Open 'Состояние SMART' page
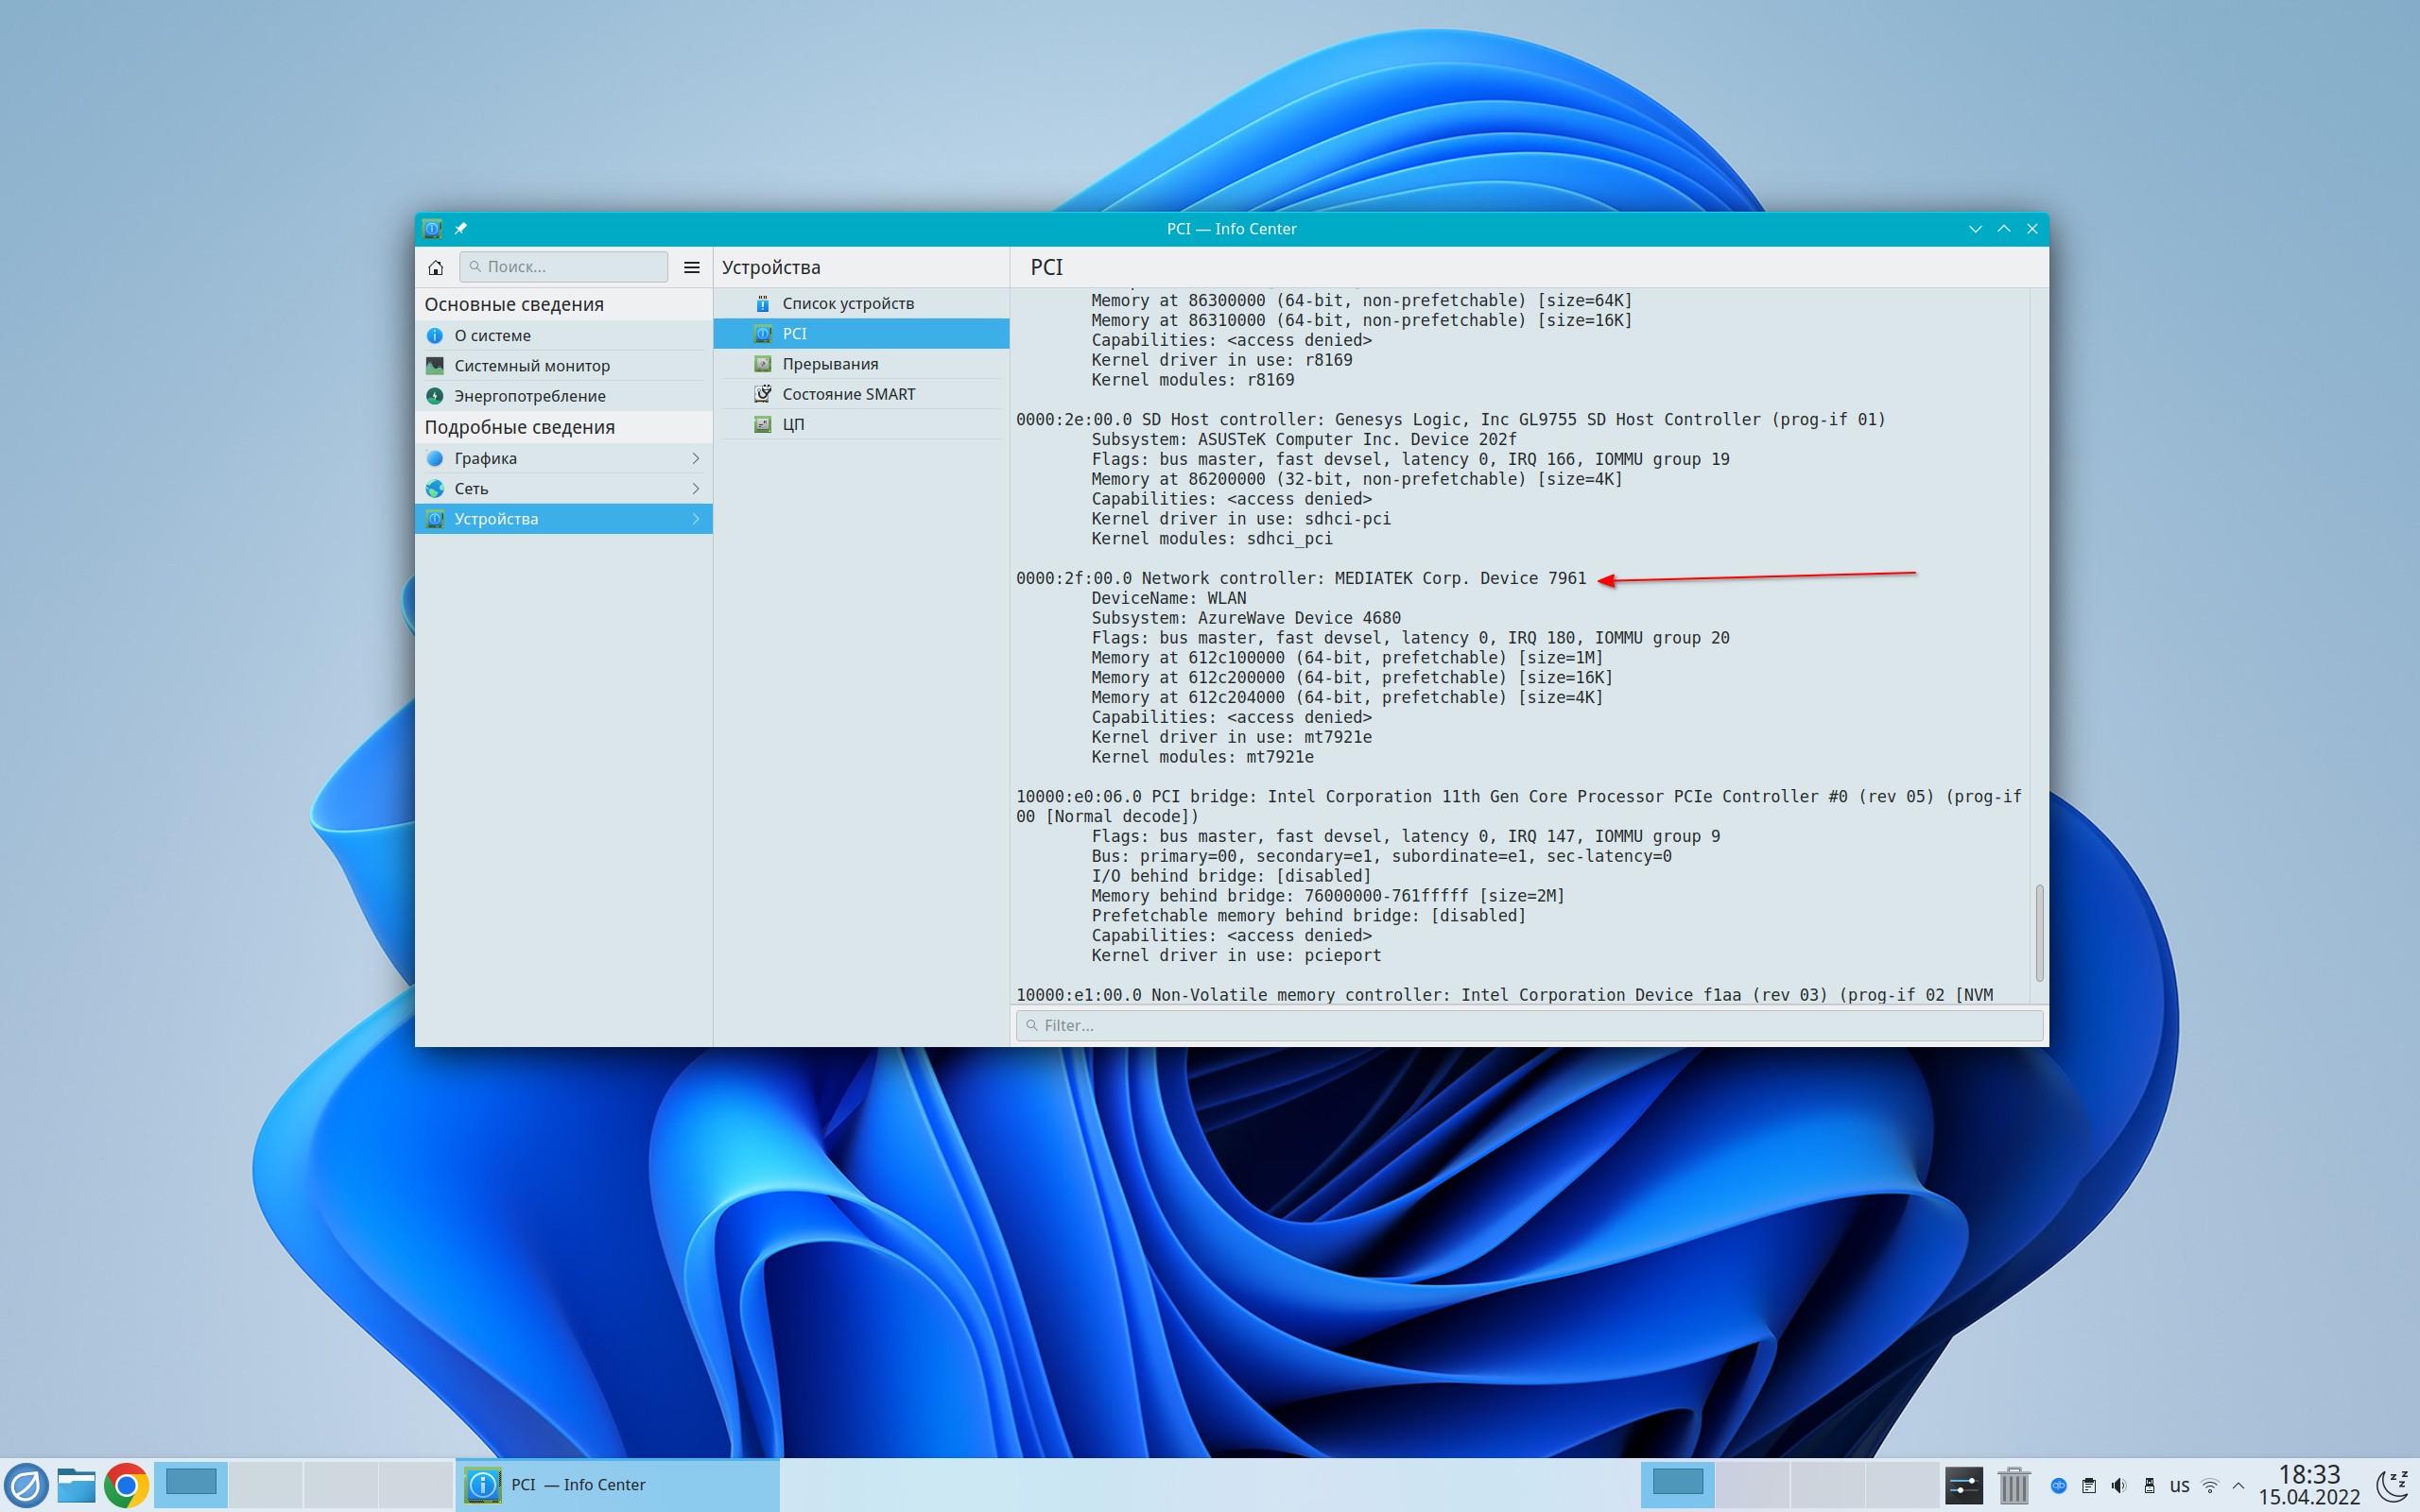Screen dimensions: 2420x1512 (x=848, y=394)
